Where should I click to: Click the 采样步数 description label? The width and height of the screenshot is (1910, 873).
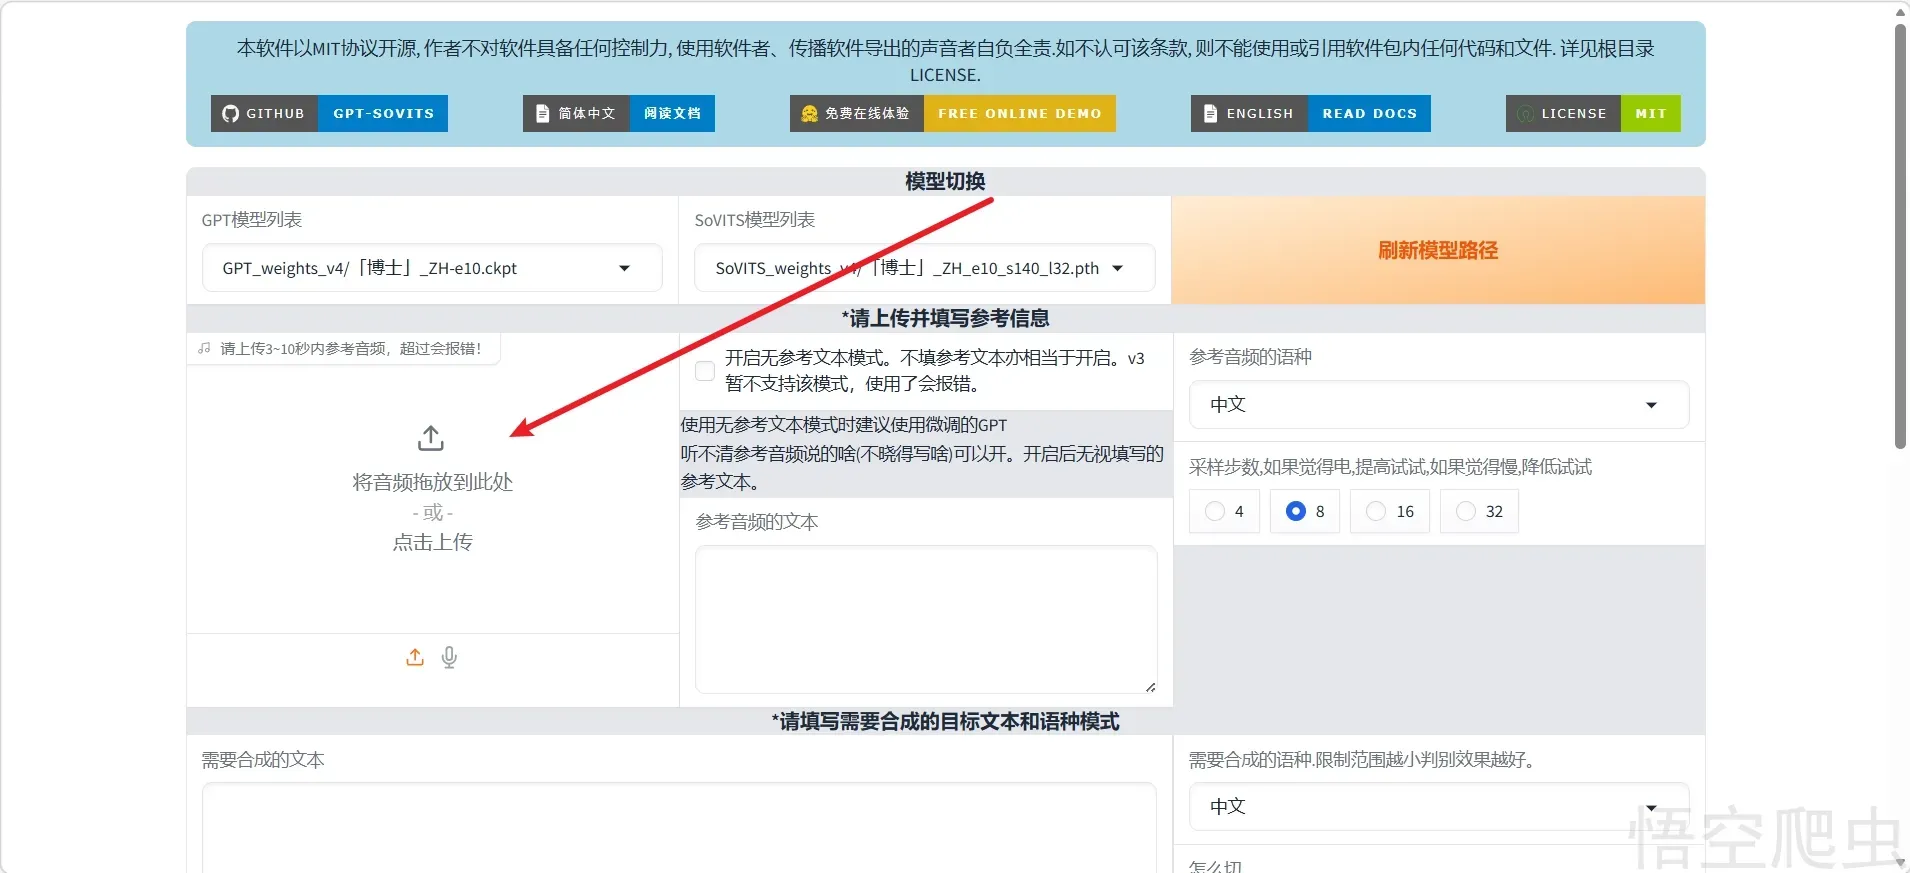pos(1390,467)
